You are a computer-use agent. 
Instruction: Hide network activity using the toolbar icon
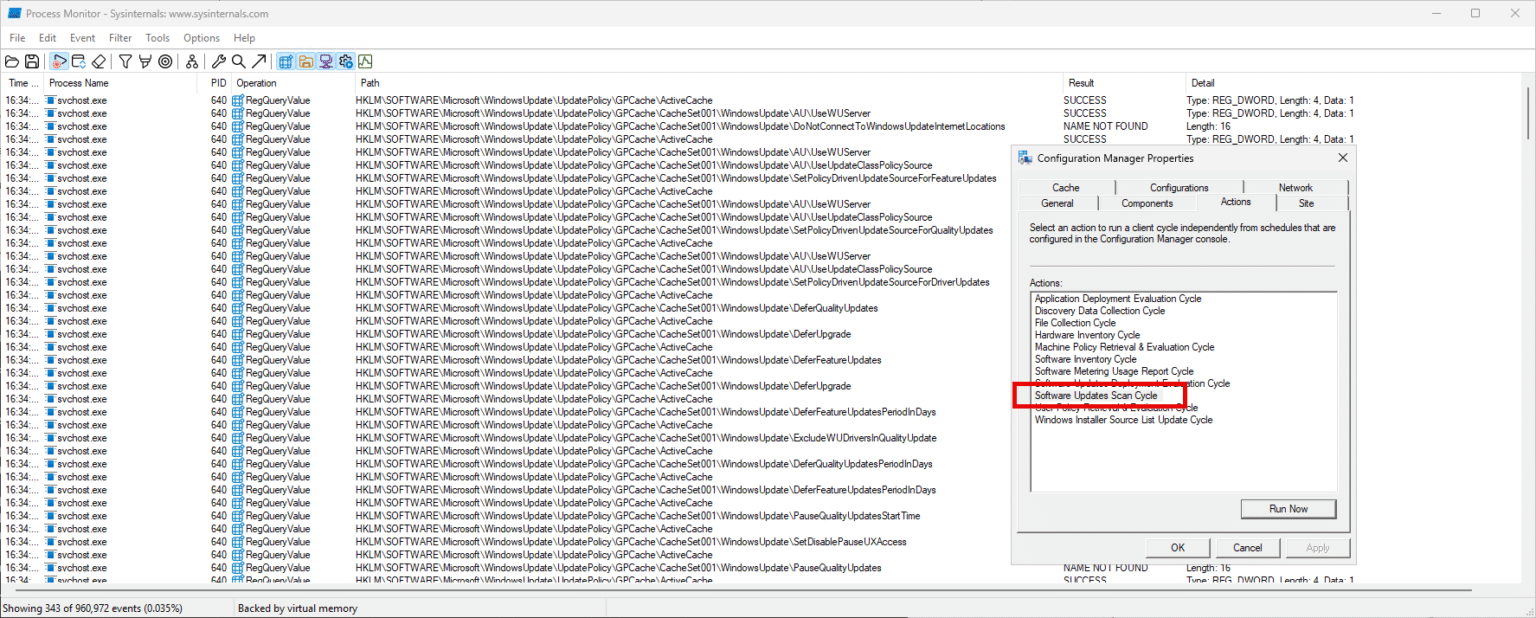pos(327,61)
